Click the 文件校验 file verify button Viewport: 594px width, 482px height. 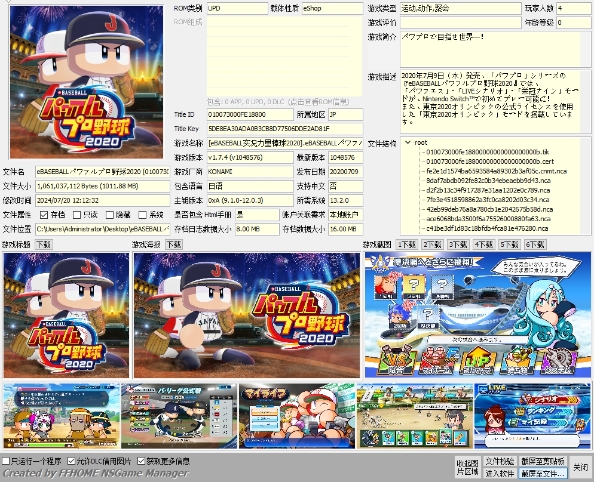tap(500, 461)
